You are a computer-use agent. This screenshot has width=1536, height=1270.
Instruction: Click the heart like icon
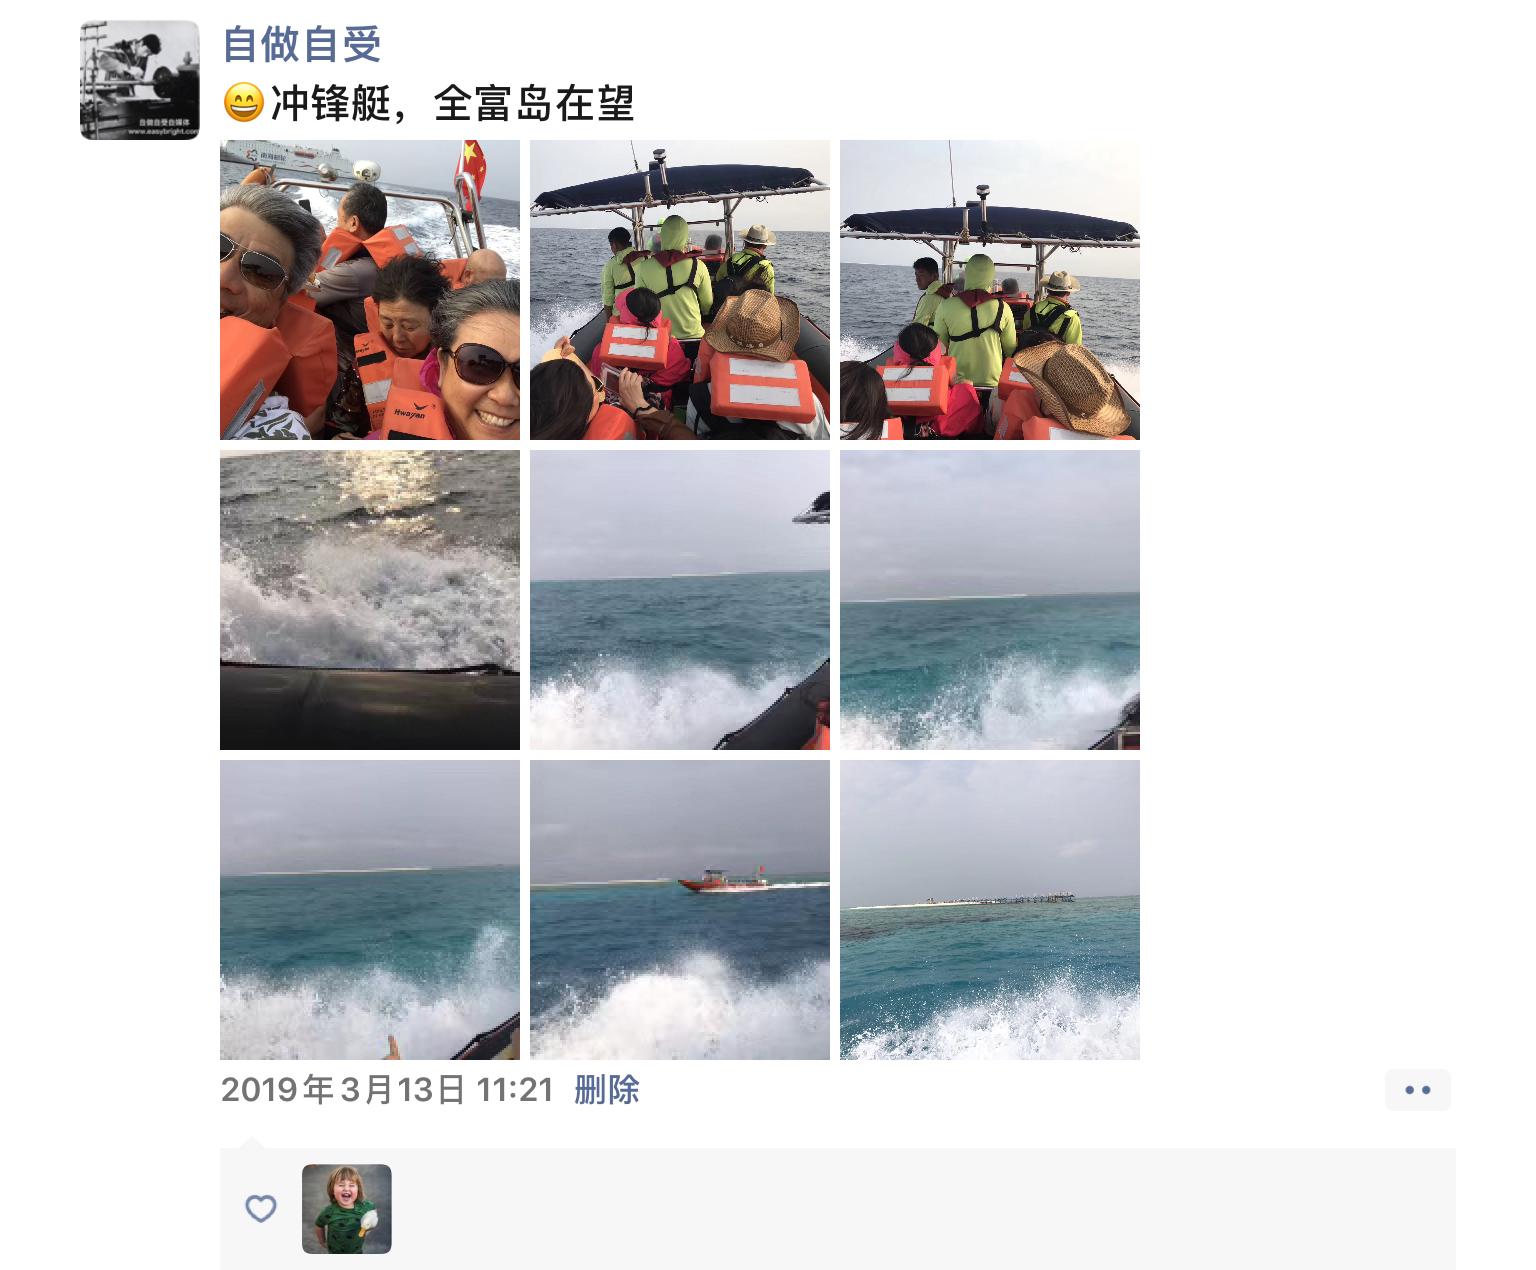(261, 1208)
